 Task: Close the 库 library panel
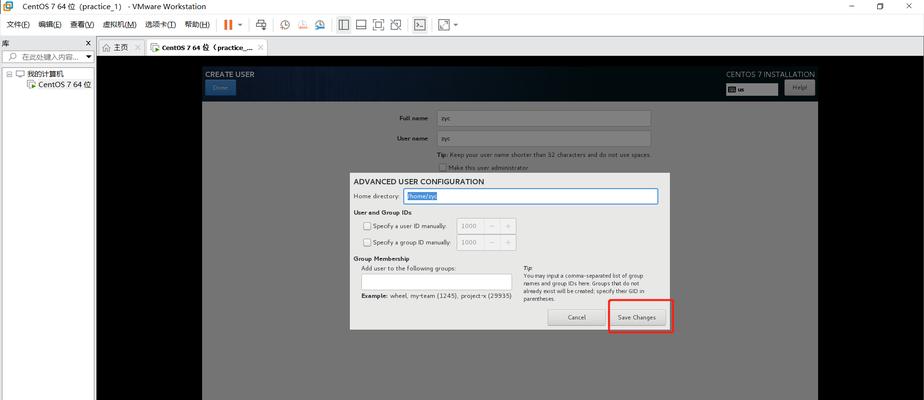(x=88, y=43)
